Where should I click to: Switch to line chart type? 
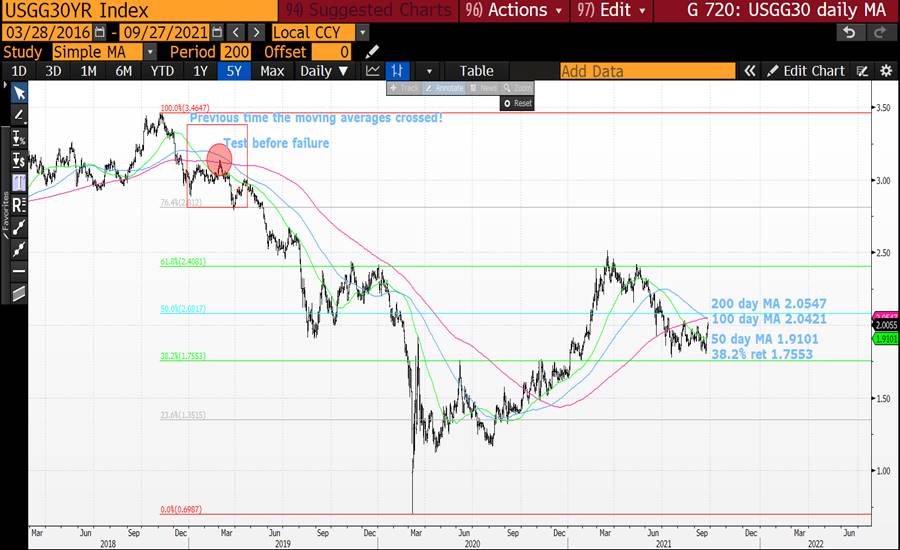[x=373, y=71]
